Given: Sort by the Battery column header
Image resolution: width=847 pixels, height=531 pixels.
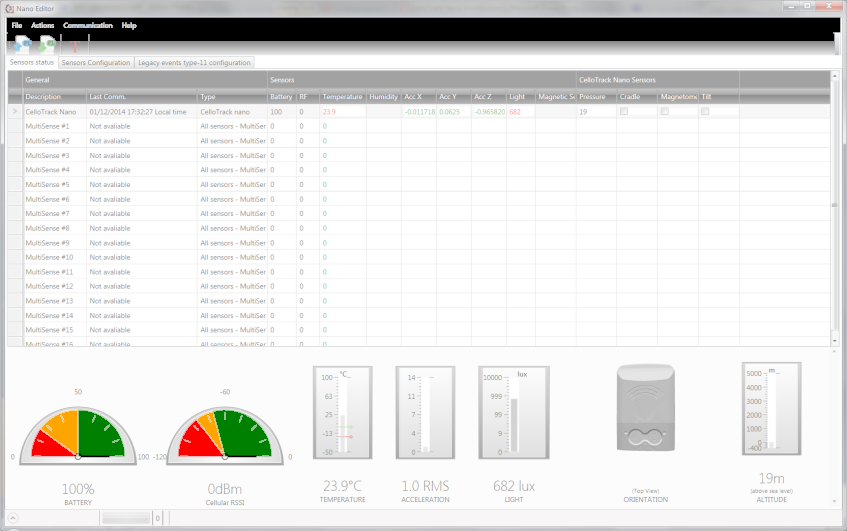Looking at the screenshot, I should pyautogui.click(x=281, y=97).
